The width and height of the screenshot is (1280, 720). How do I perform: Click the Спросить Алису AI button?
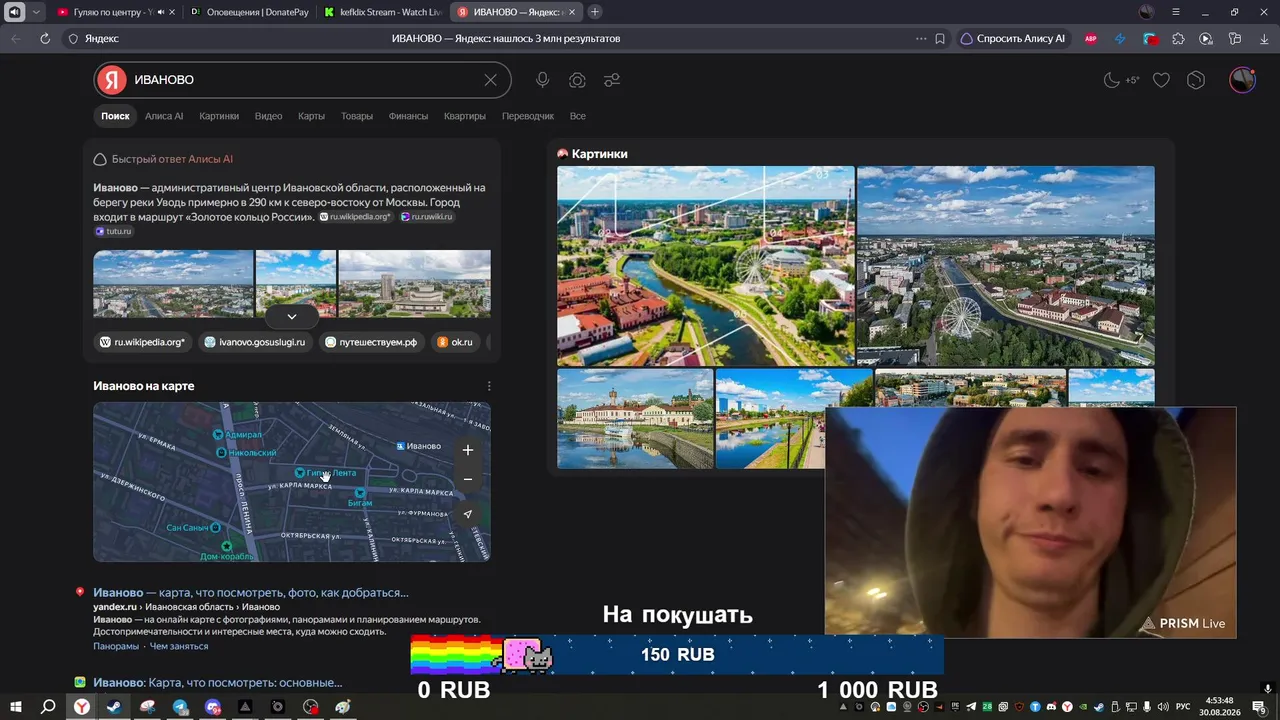1013,39
